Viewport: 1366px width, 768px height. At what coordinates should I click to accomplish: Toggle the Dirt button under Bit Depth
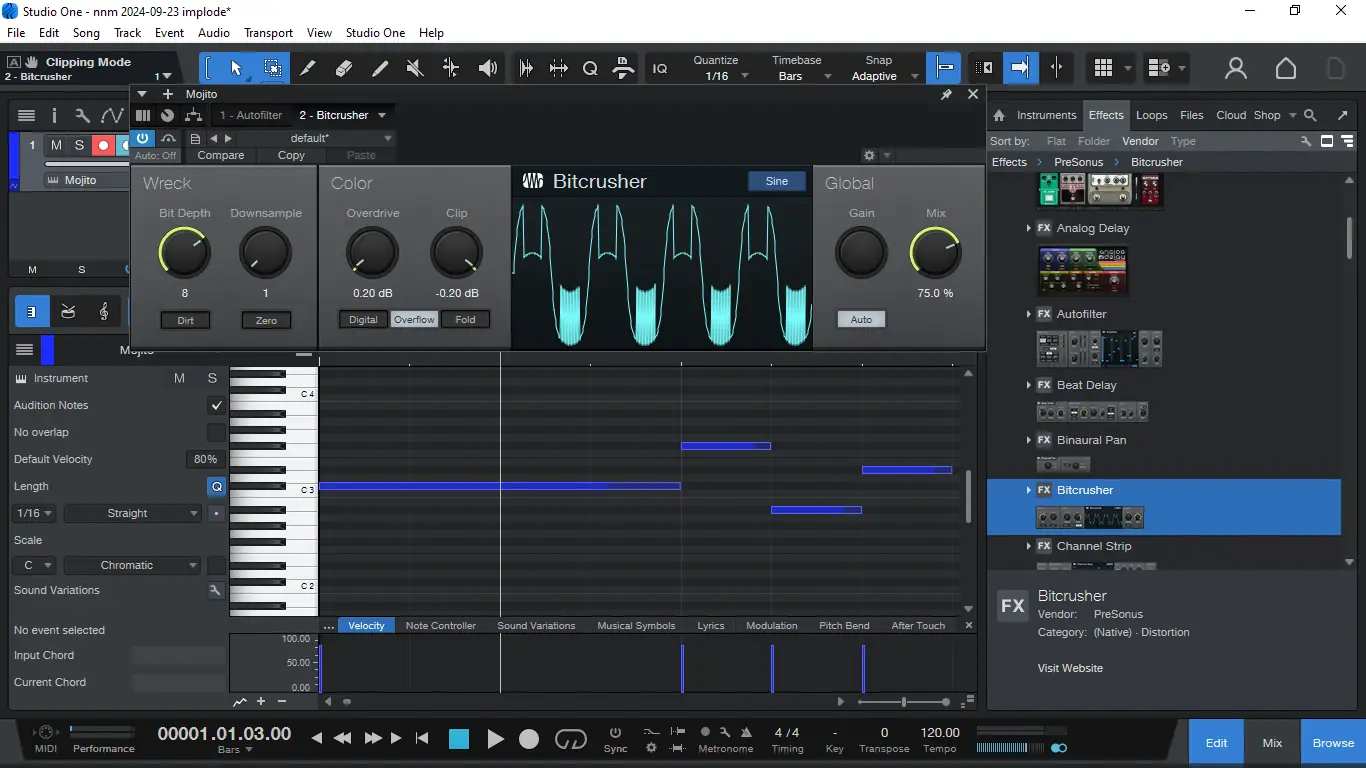185,321
